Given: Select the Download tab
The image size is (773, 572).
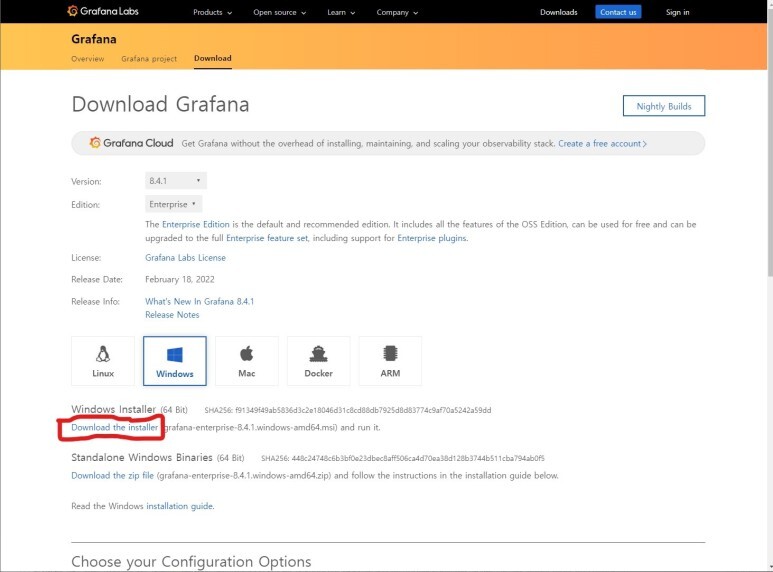Looking at the screenshot, I should (x=212, y=58).
